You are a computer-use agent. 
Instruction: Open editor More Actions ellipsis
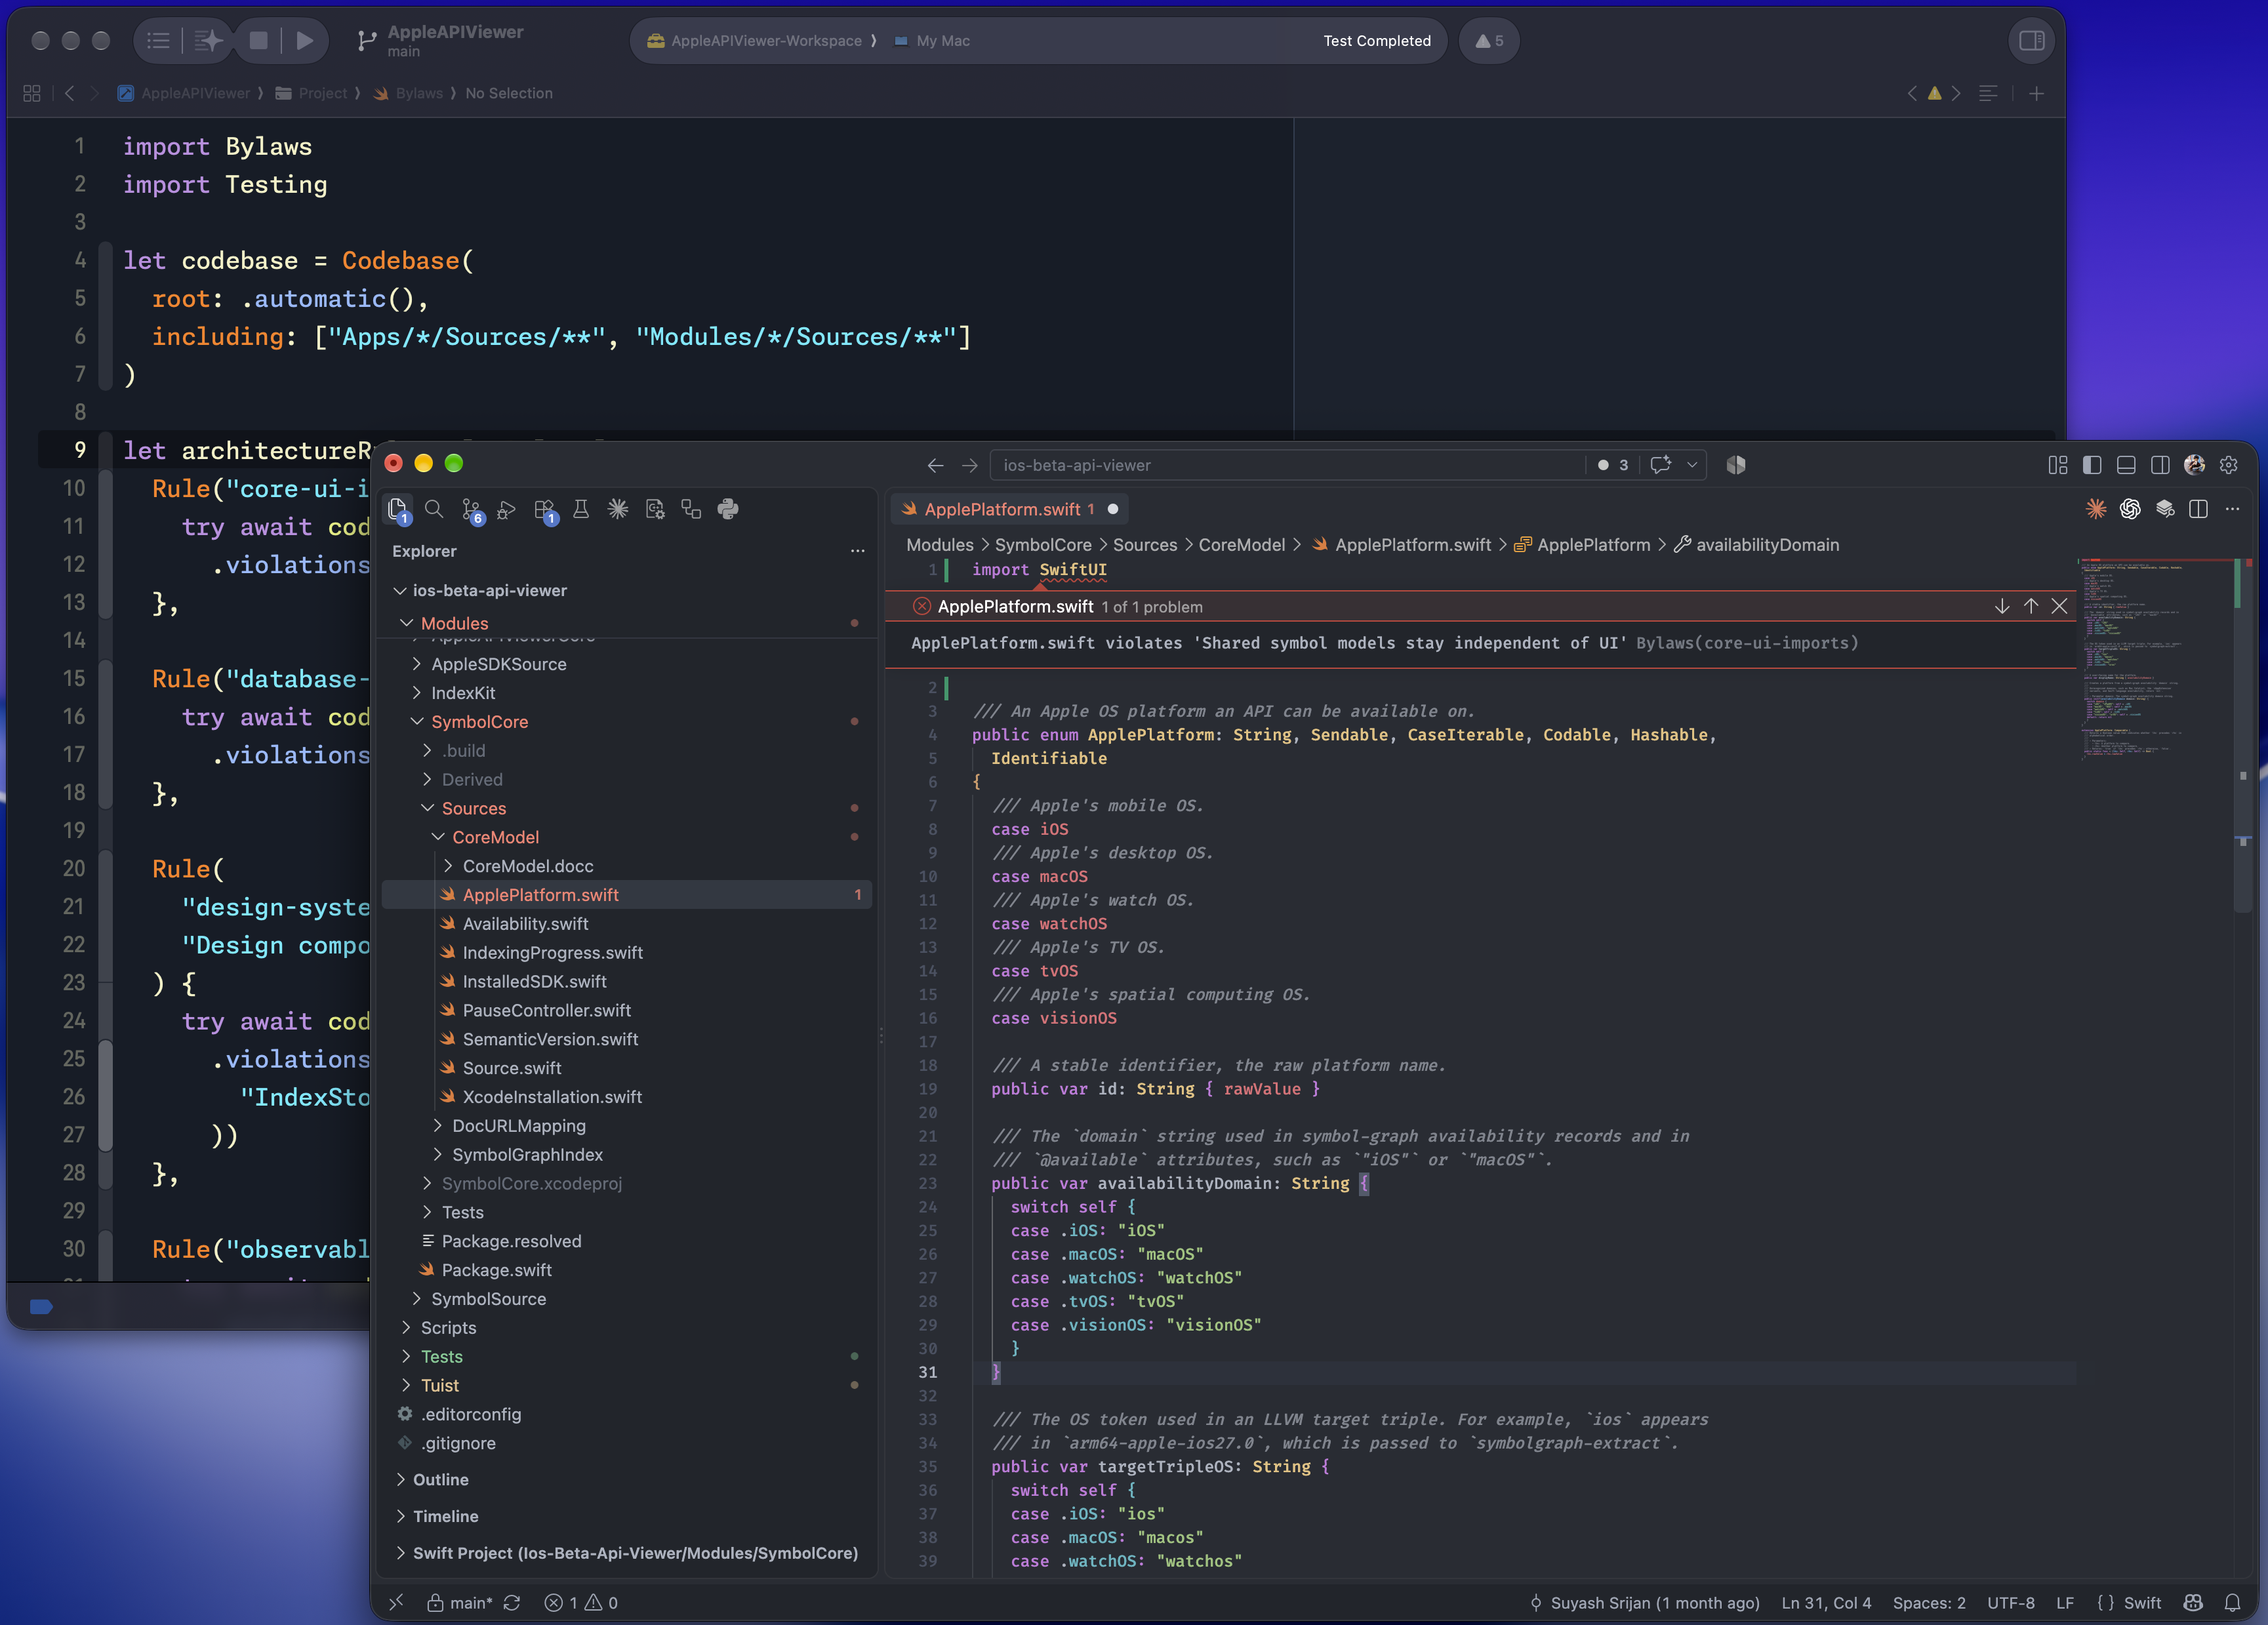click(2232, 509)
